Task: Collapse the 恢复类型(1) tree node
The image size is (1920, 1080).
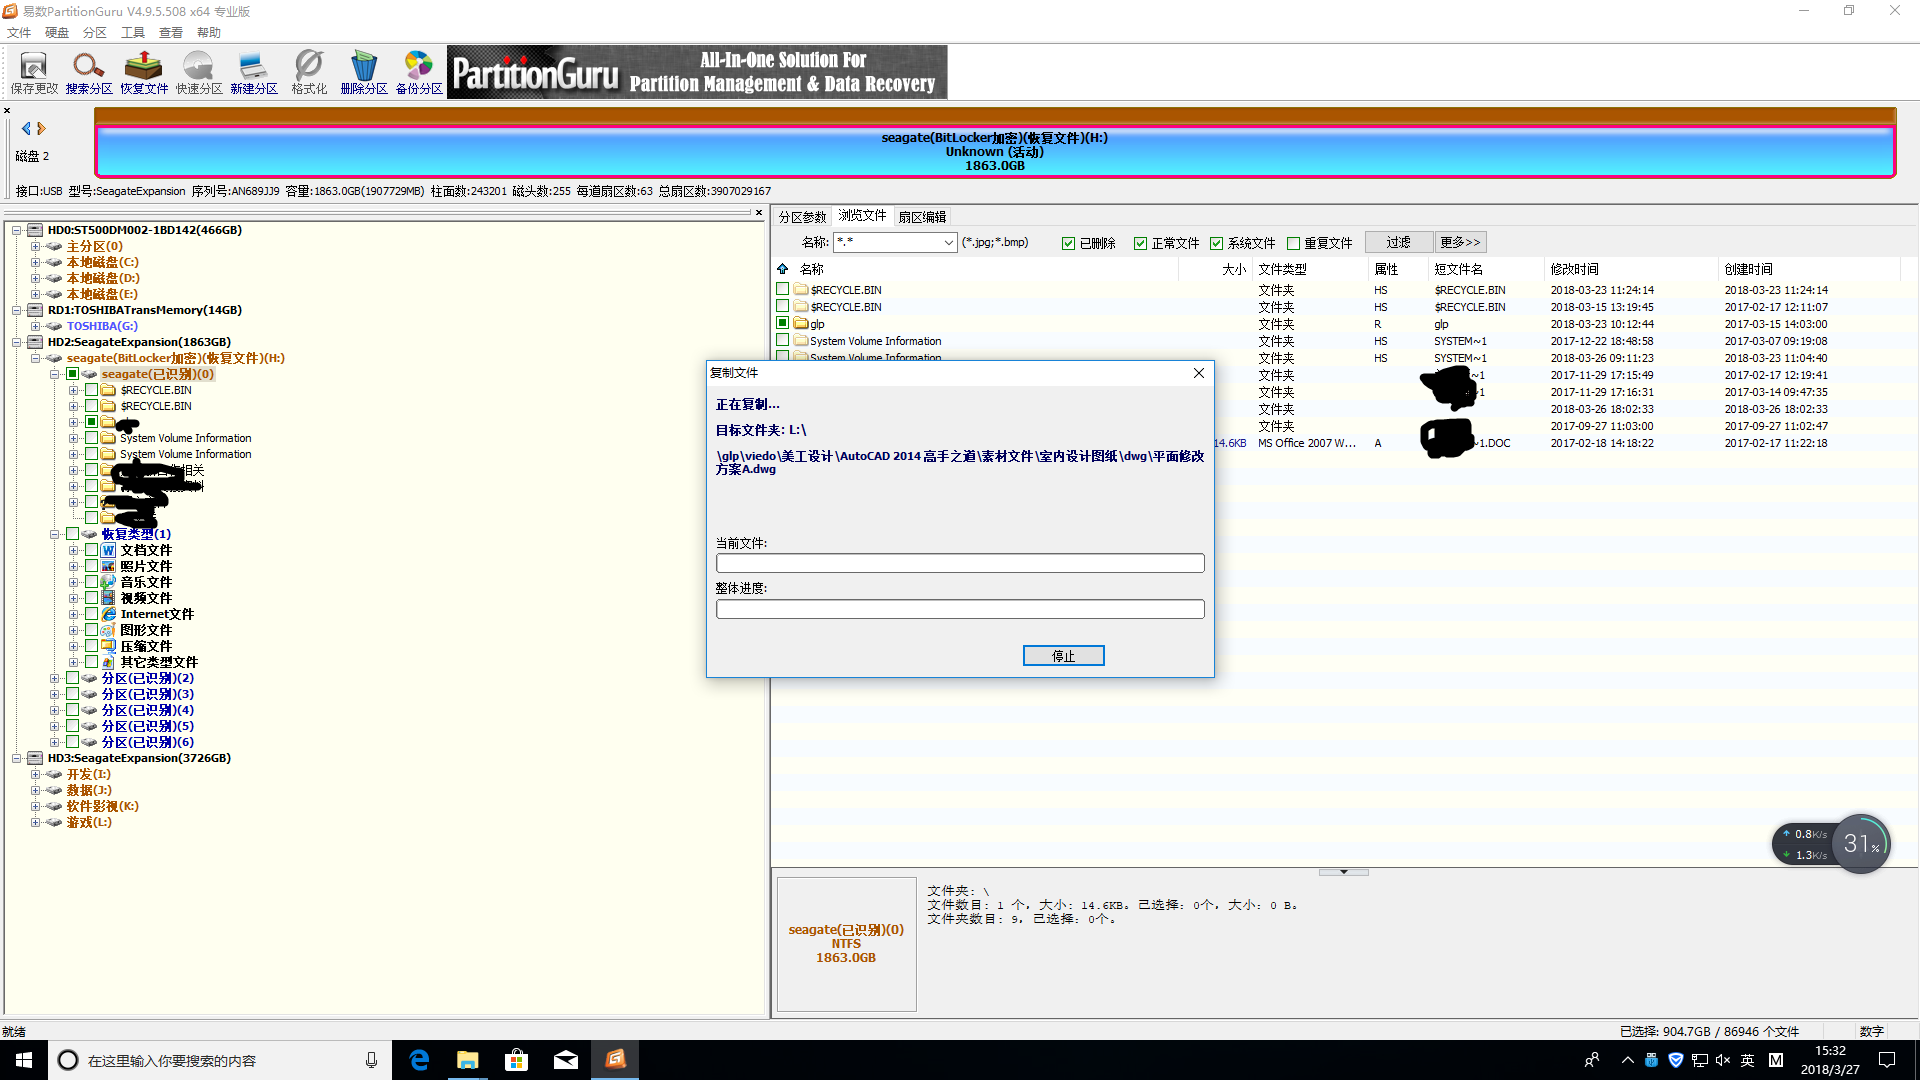Action: click(x=55, y=534)
